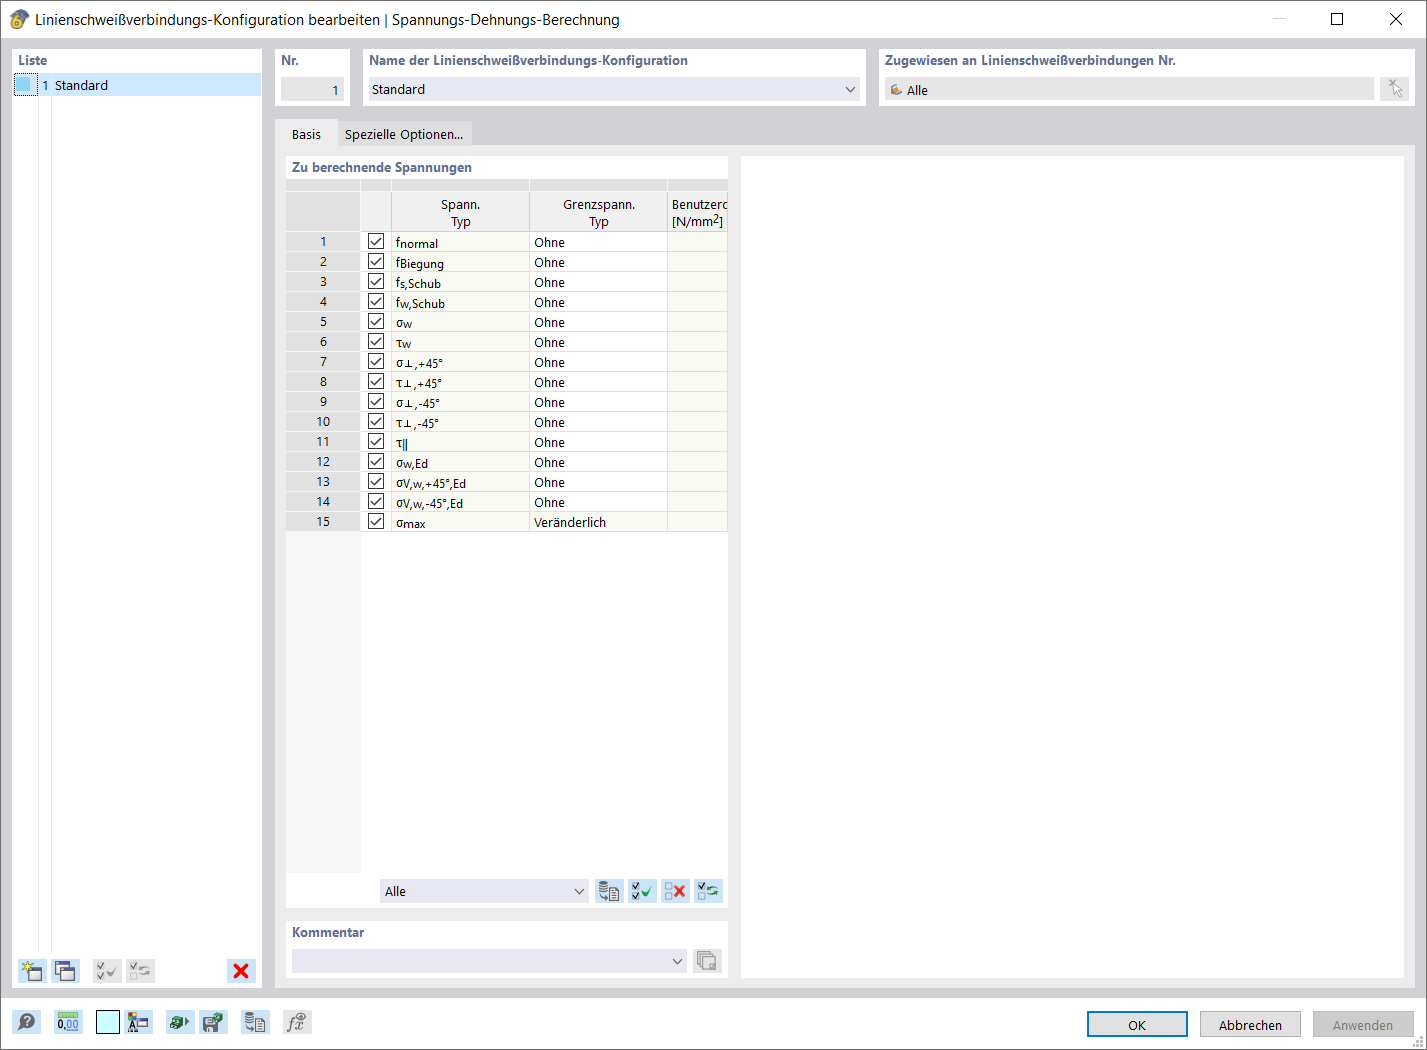Image resolution: width=1427 pixels, height=1050 pixels.
Task: Click the save-as-default disk icon in bottom toolbar
Action: click(213, 1022)
